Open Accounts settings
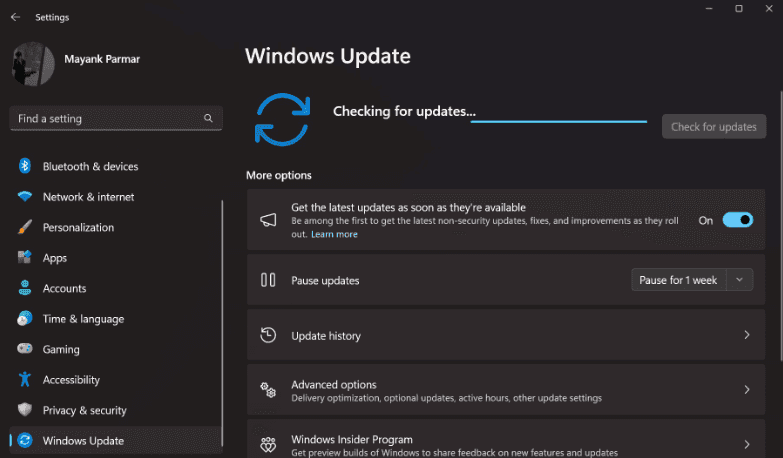 (x=116, y=288)
